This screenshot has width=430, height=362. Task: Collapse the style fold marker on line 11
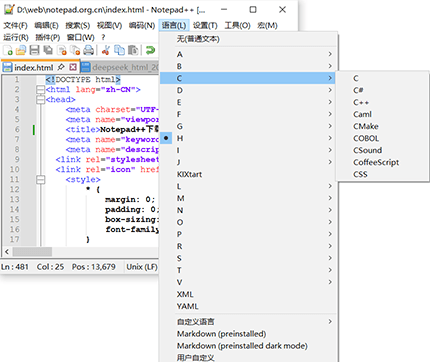point(40,180)
